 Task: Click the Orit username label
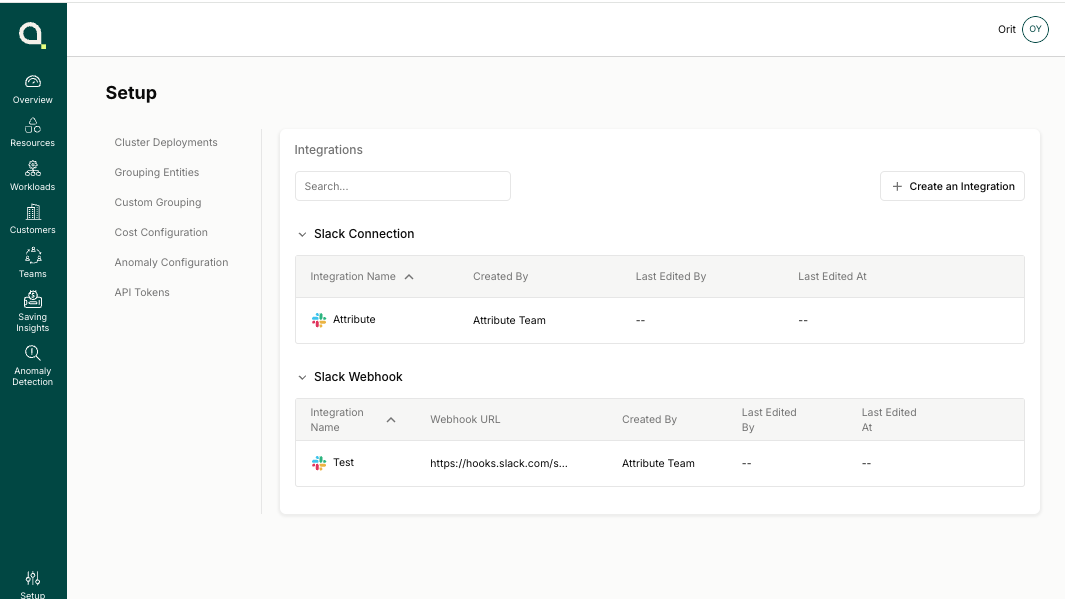(1007, 29)
